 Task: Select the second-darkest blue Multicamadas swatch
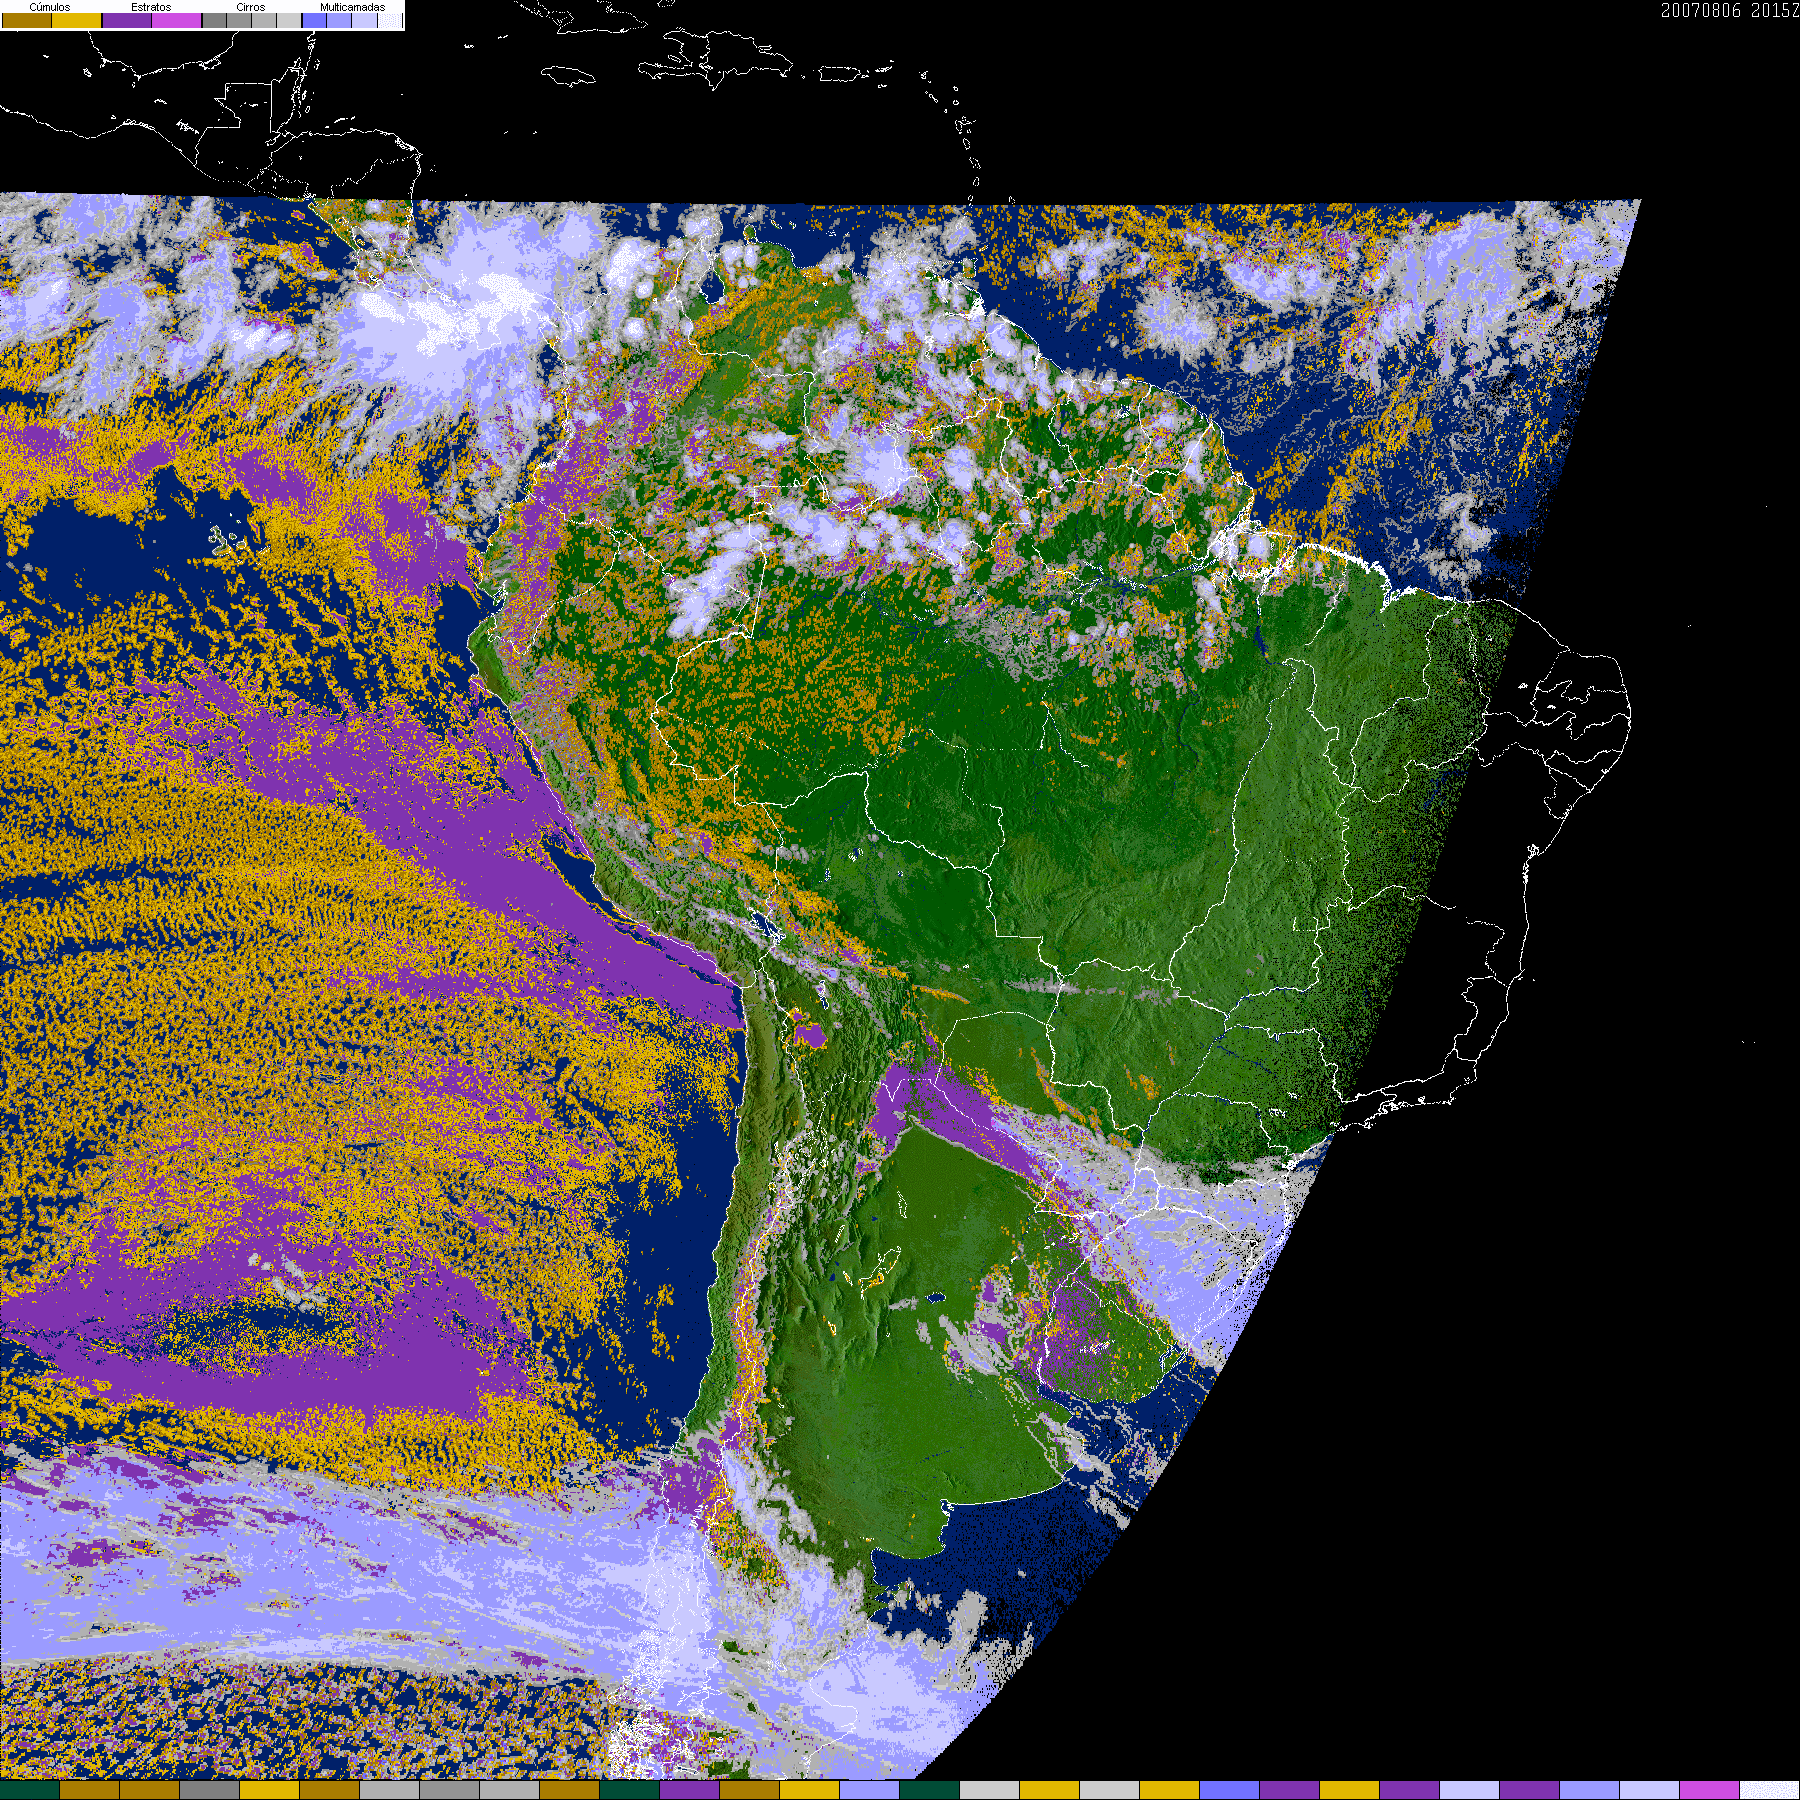339,20
